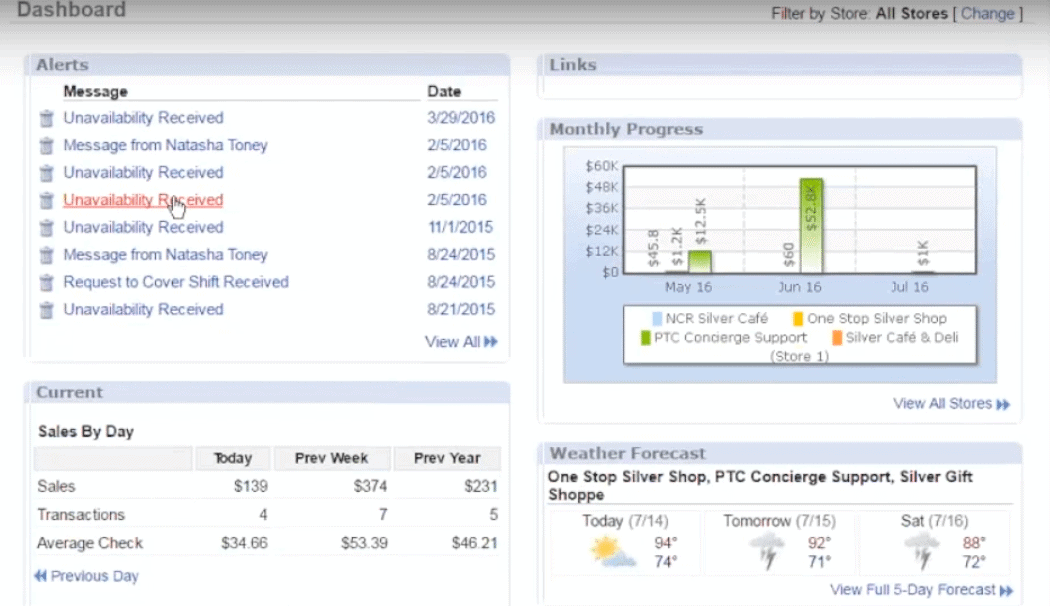The height and width of the screenshot is (606, 1050).
Task: Click the PTC Concierge Support green legend swatch
Action: (646, 337)
